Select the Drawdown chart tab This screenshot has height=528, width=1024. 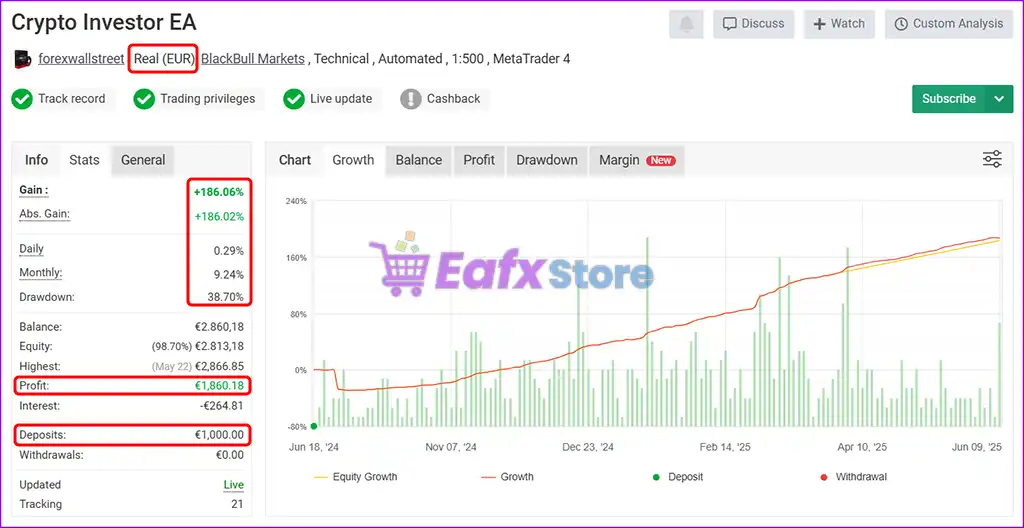pyautogui.click(x=547, y=160)
